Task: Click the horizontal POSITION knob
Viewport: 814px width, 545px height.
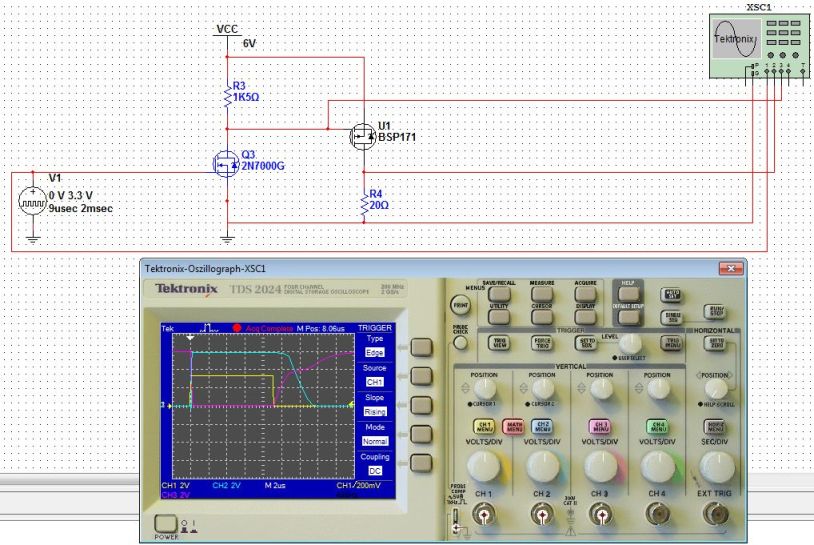Action: pos(716,389)
